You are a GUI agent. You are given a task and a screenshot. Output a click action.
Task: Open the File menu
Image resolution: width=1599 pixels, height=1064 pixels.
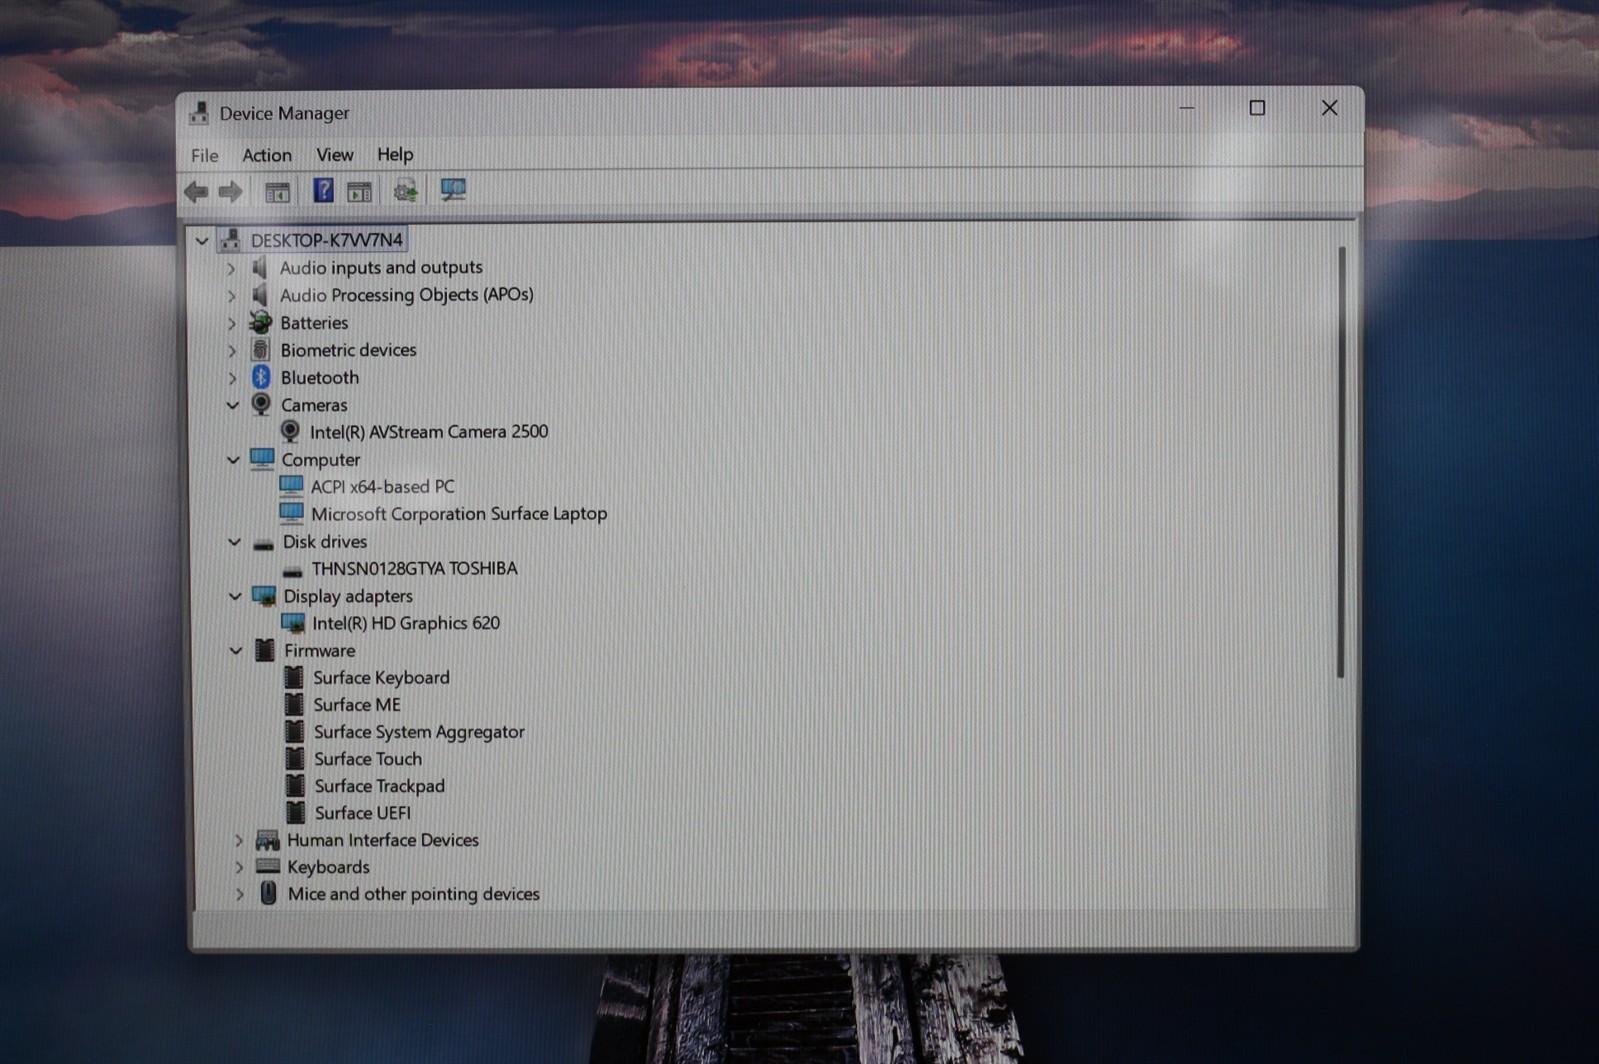[x=205, y=155]
